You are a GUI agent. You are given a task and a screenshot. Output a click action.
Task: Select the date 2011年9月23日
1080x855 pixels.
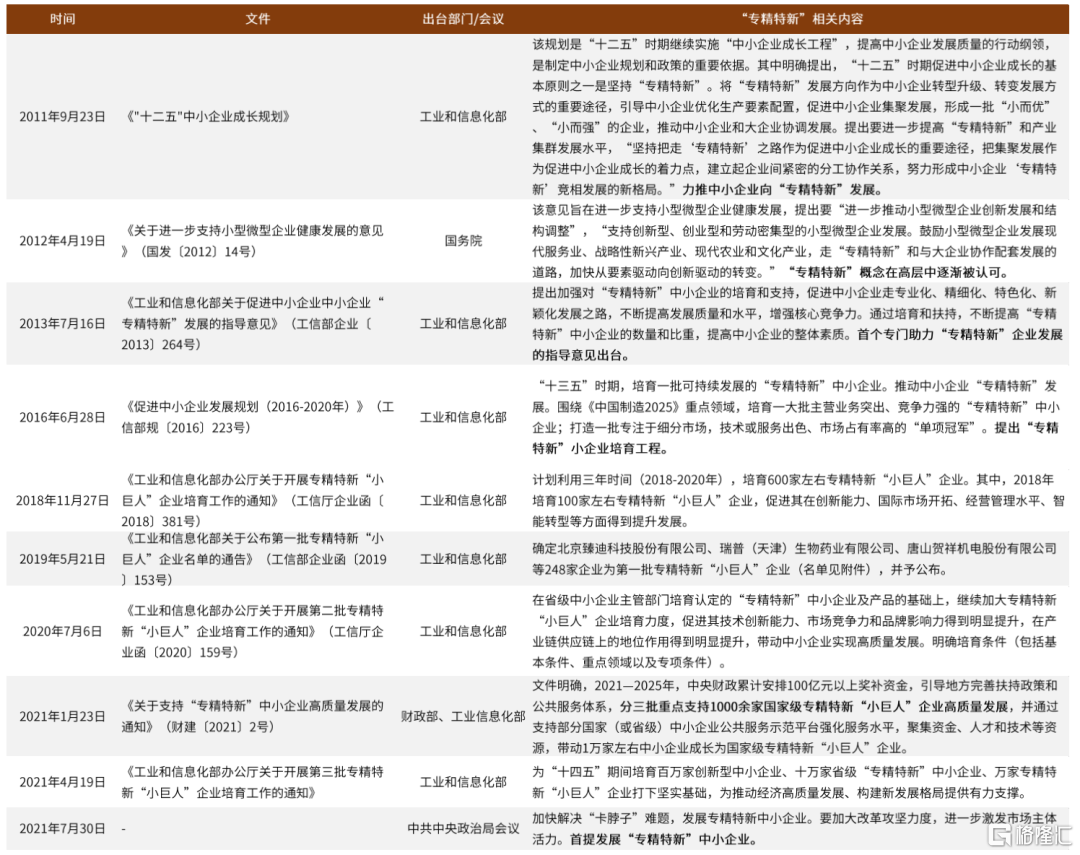(62, 117)
